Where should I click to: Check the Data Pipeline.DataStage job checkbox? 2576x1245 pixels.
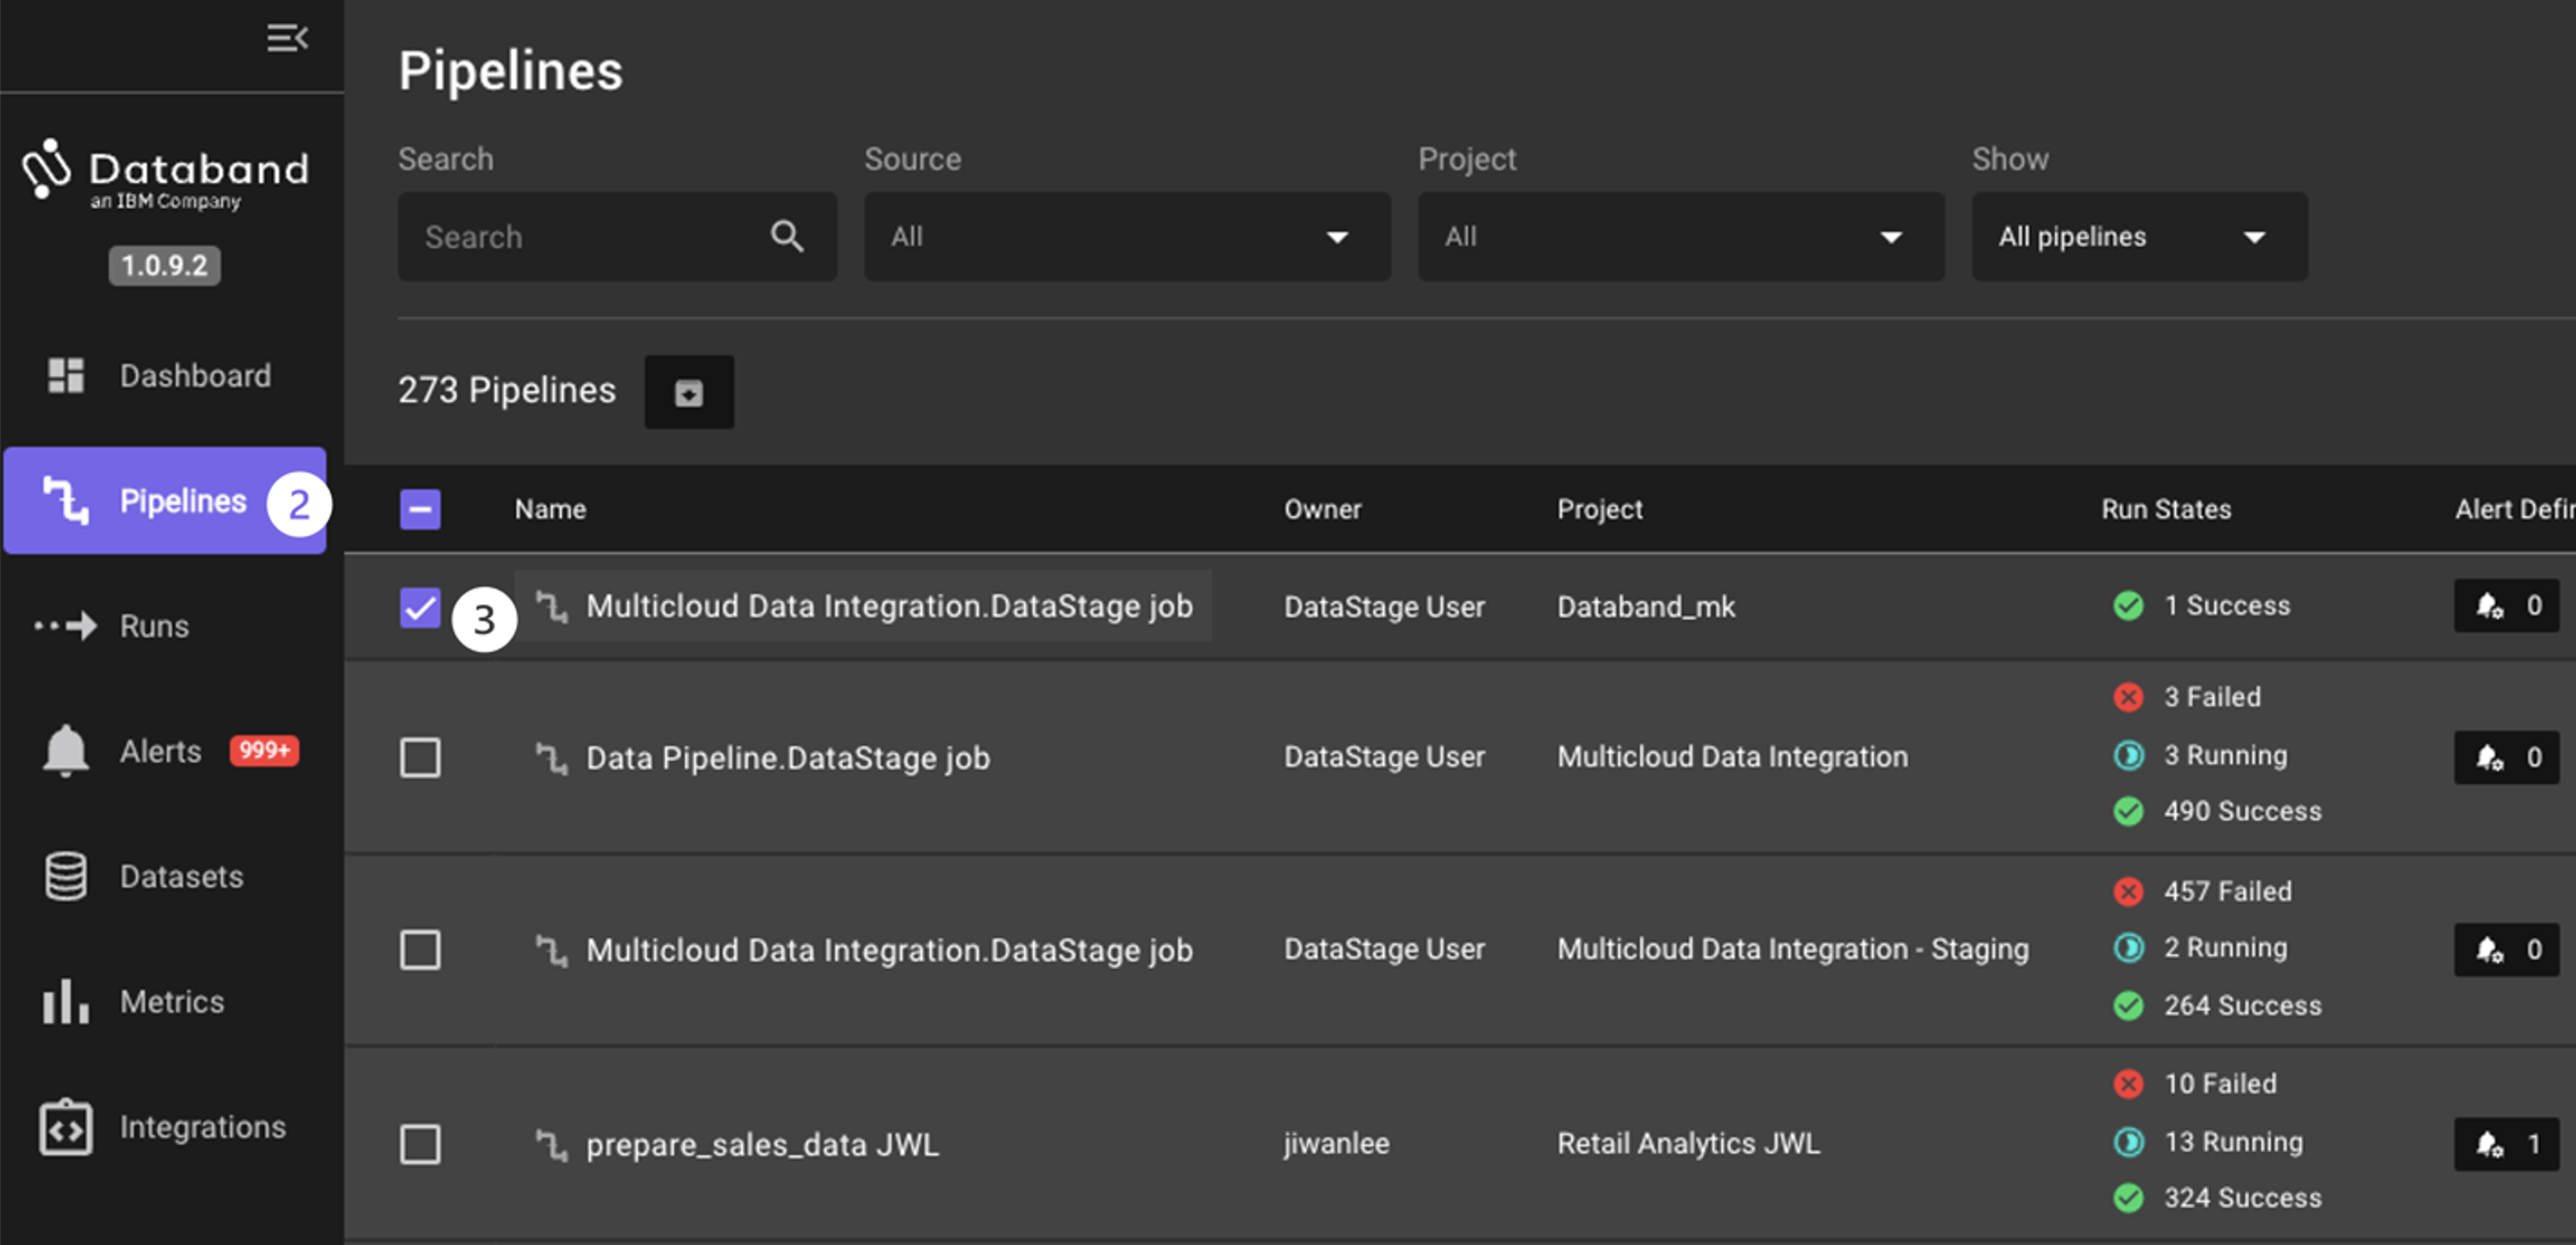[421, 757]
